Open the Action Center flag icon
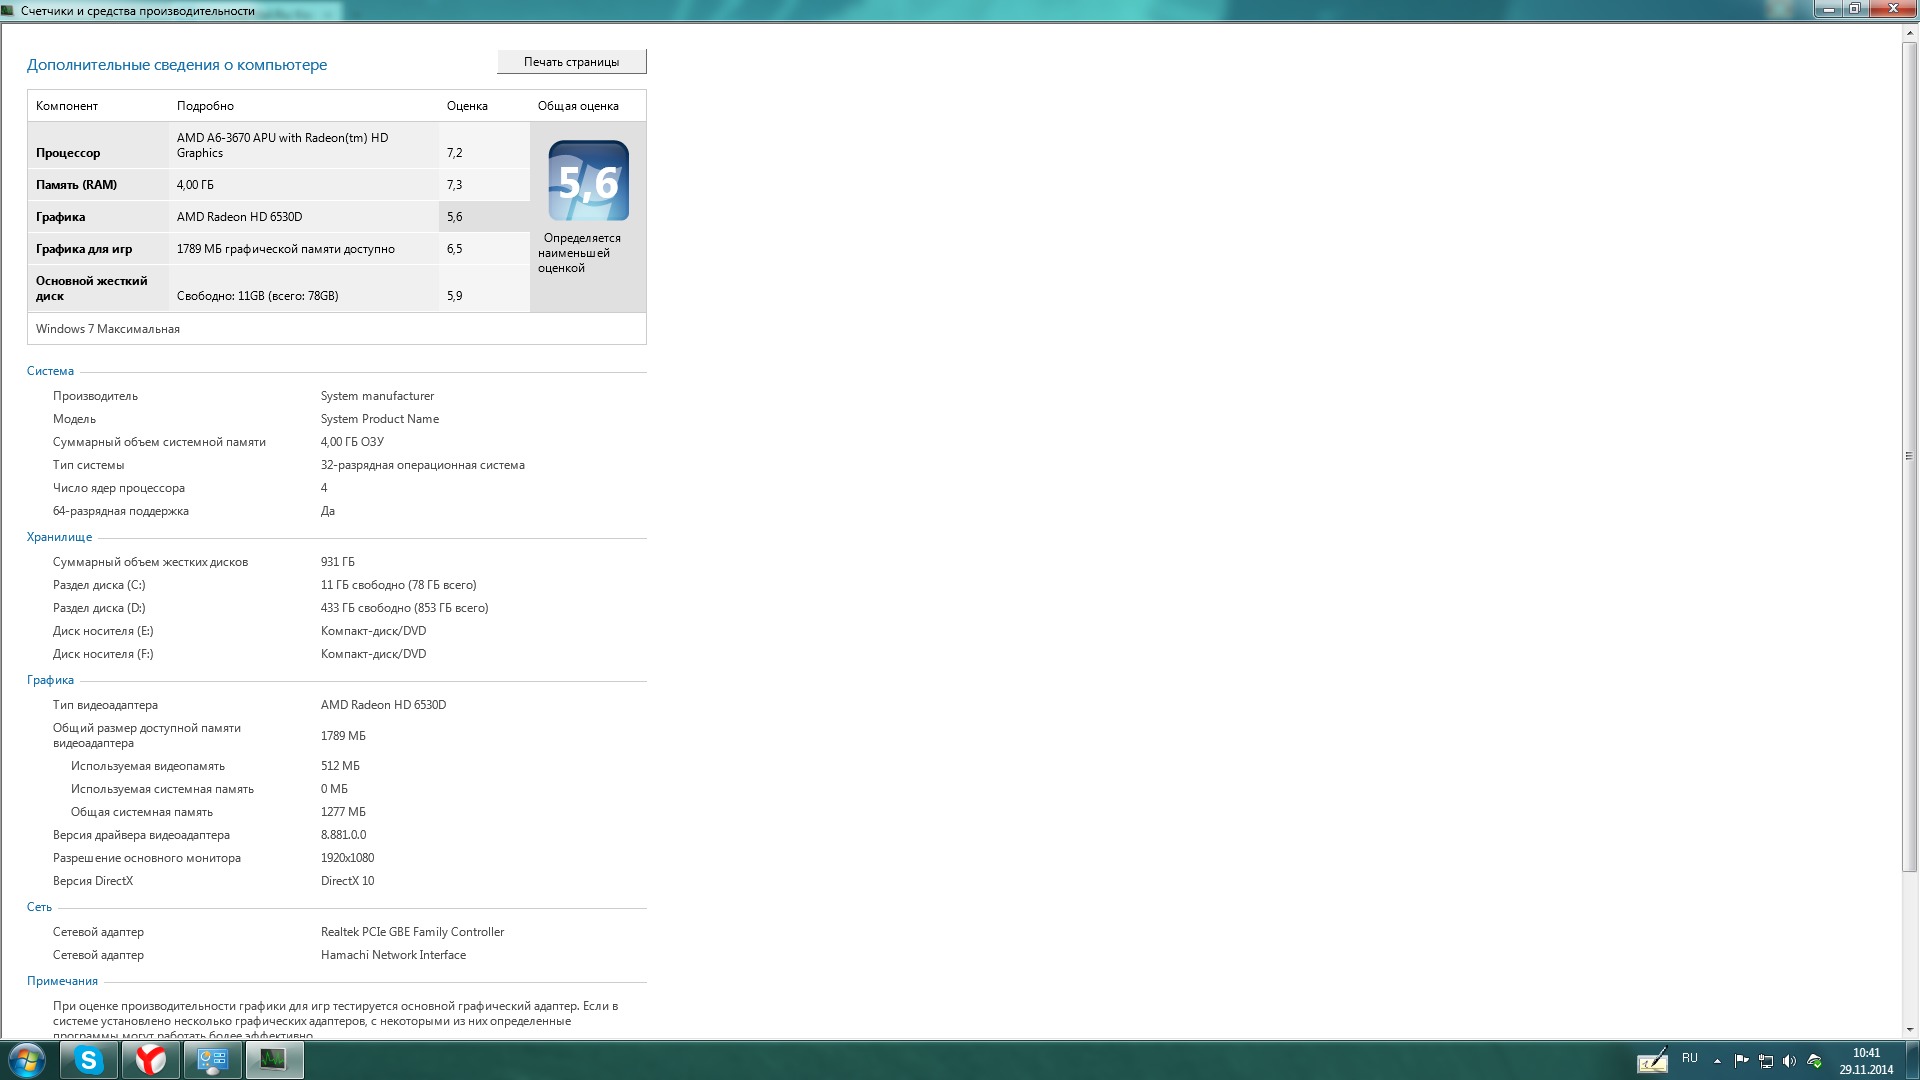1920x1080 pixels. click(1741, 1061)
